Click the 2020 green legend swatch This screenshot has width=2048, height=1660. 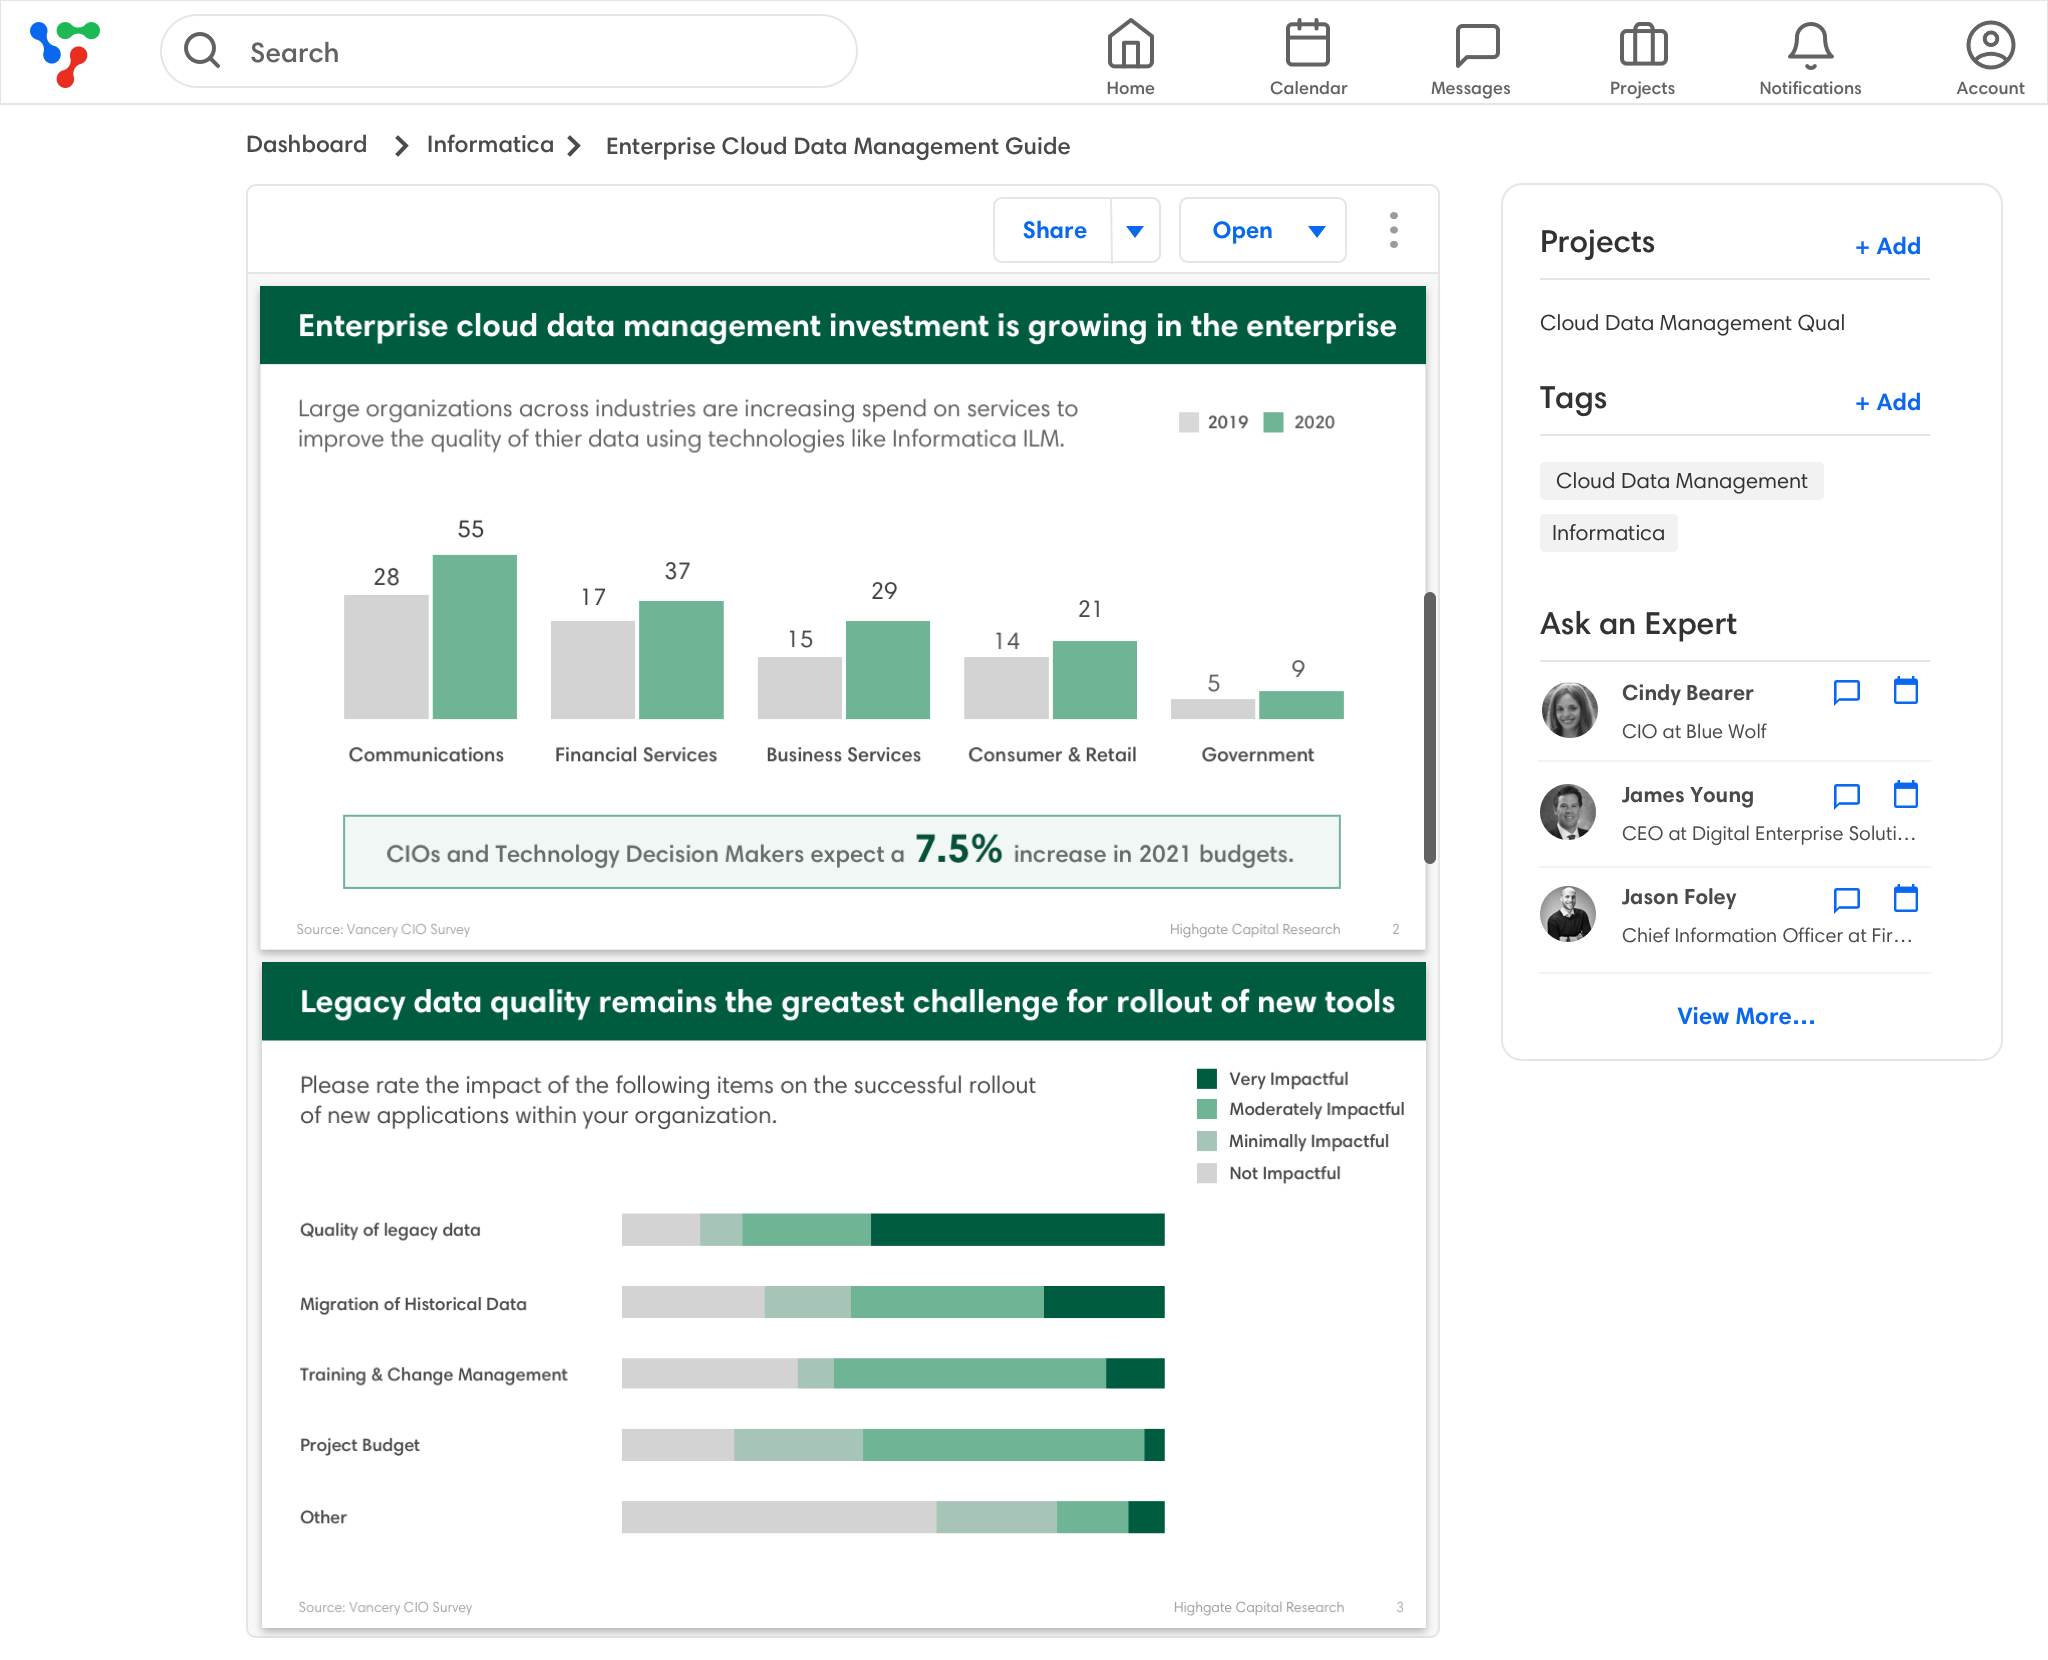1273,422
